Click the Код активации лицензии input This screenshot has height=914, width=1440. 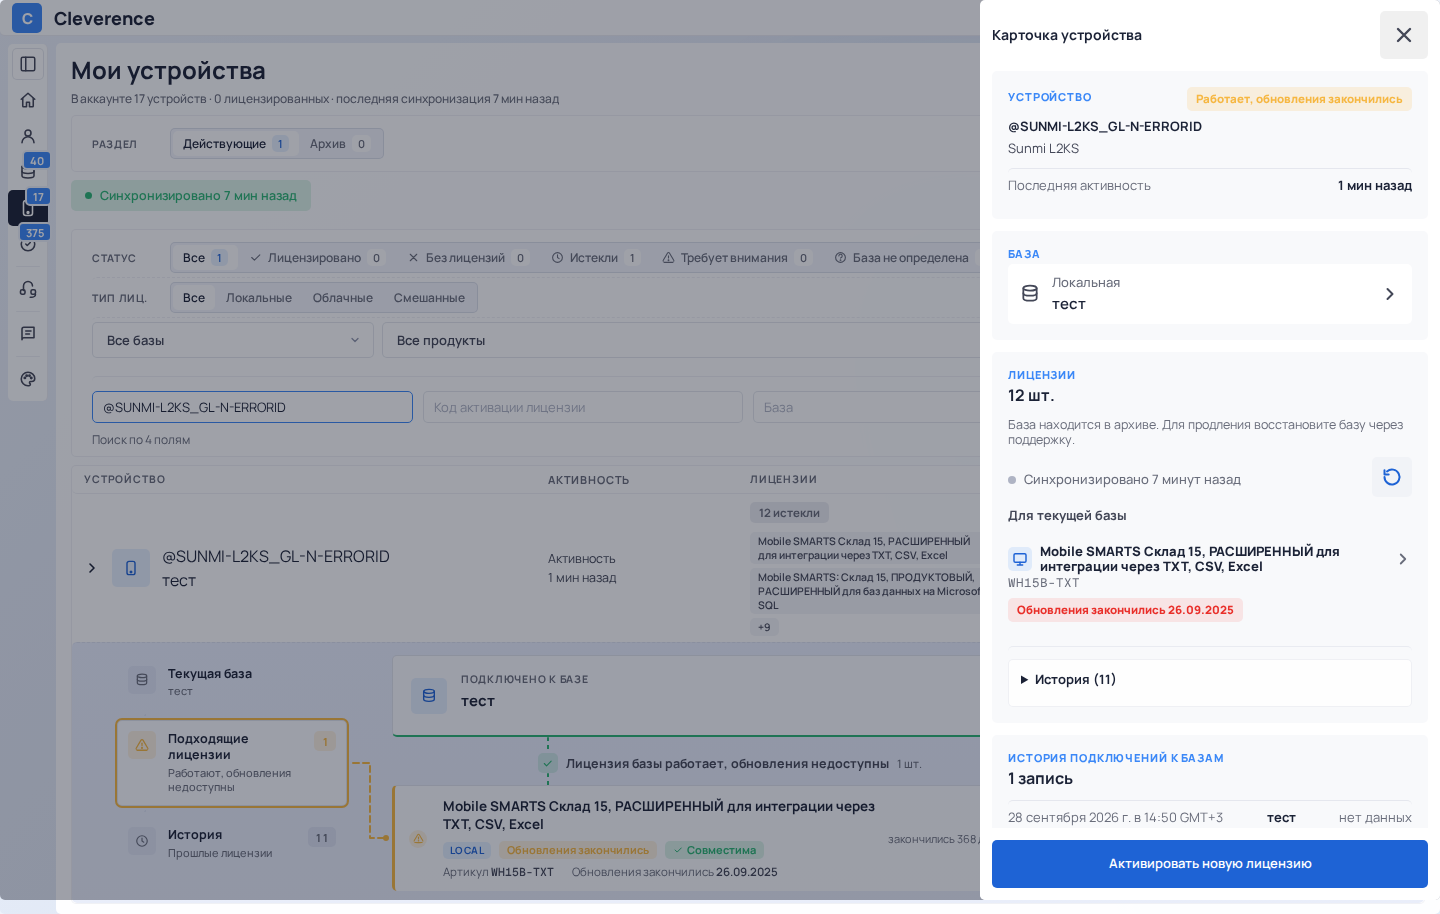(x=583, y=407)
